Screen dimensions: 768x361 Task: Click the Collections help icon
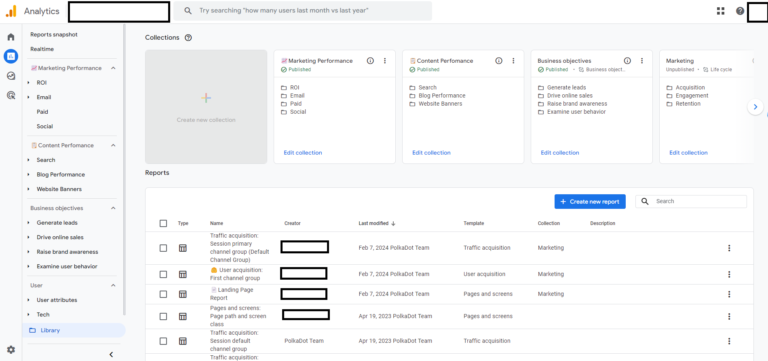coord(188,38)
